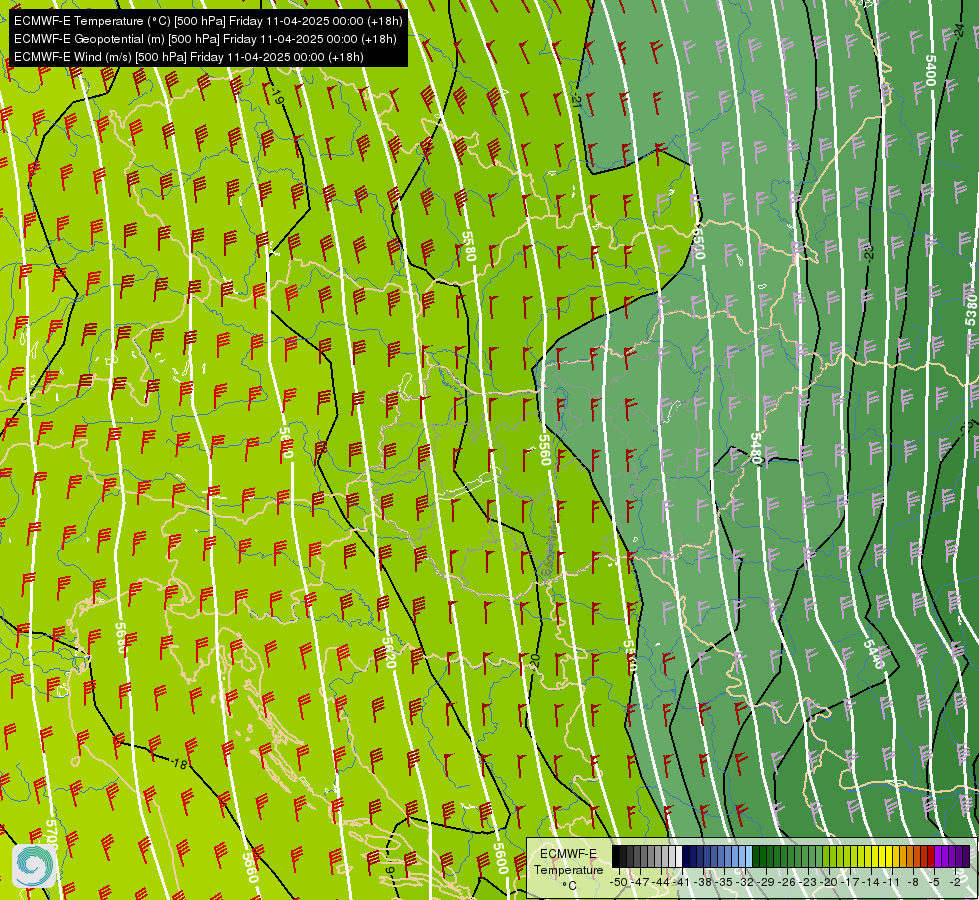Pick the red swatch left of -5
The width and height of the screenshot is (979, 900).
pos(932,856)
